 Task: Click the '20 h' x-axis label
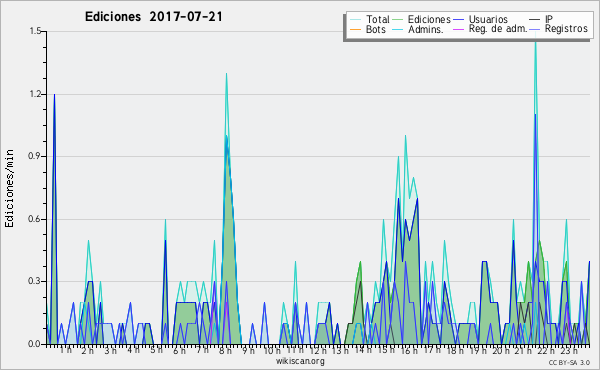click(x=501, y=350)
